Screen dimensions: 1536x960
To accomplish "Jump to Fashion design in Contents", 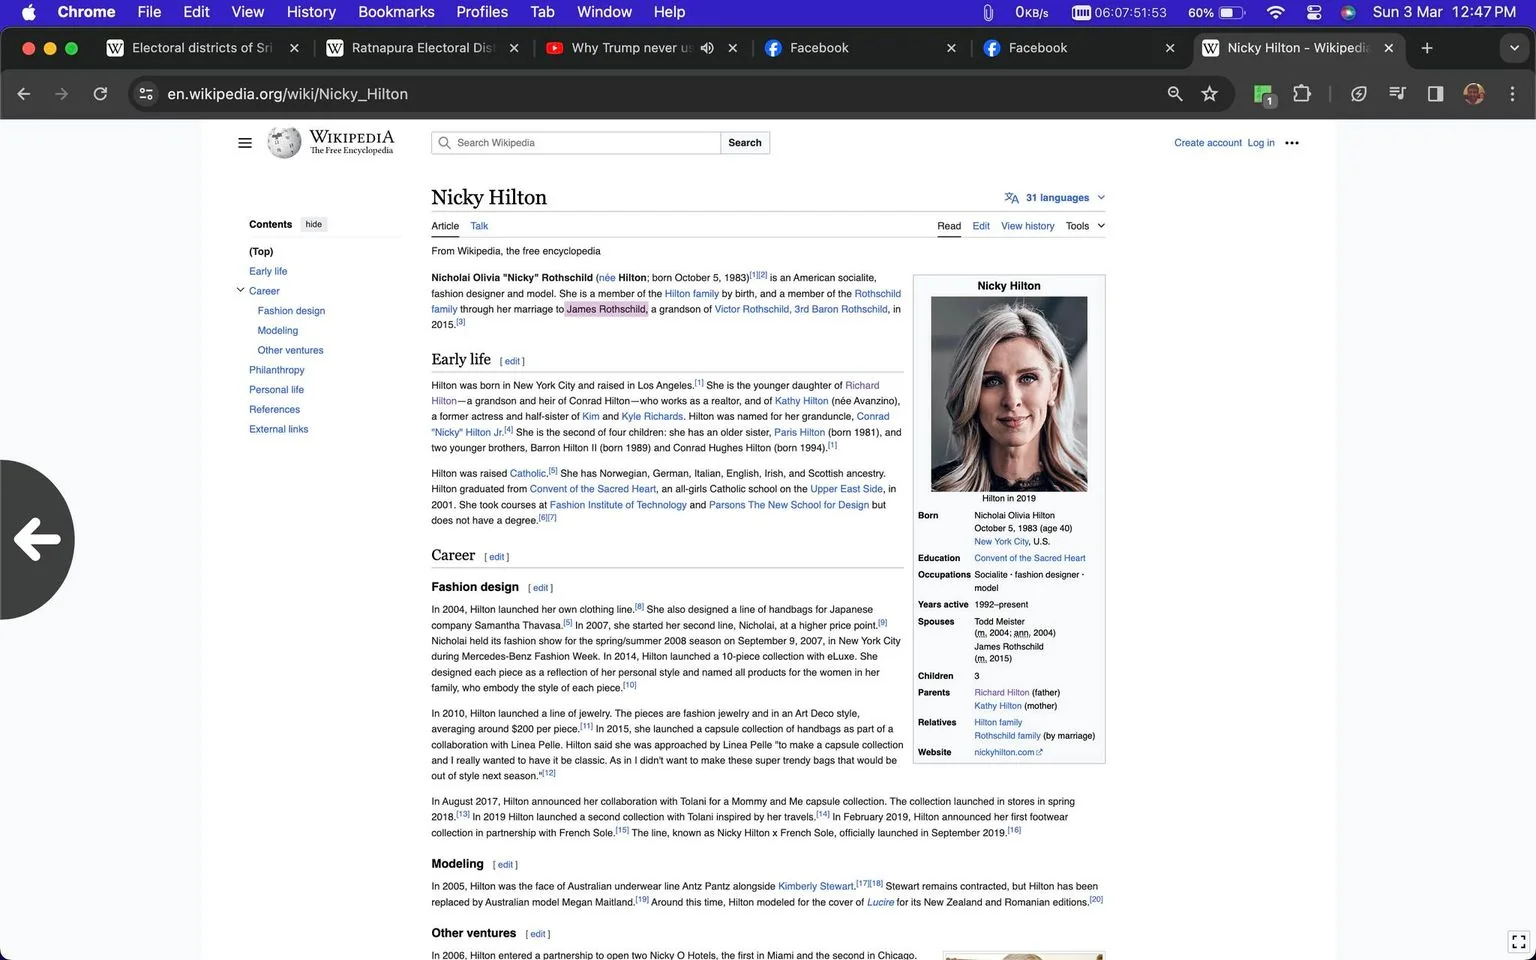I will tap(291, 311).
